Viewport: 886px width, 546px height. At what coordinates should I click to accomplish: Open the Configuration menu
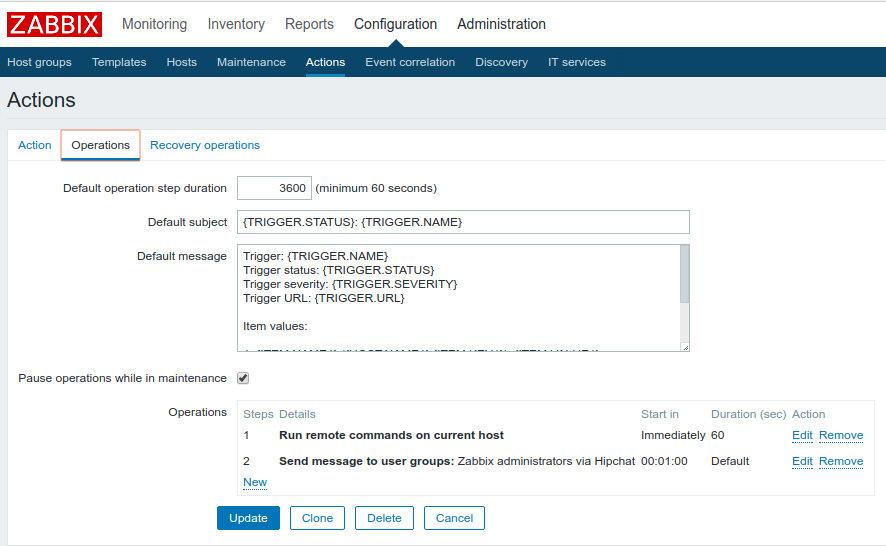point(396,24)
